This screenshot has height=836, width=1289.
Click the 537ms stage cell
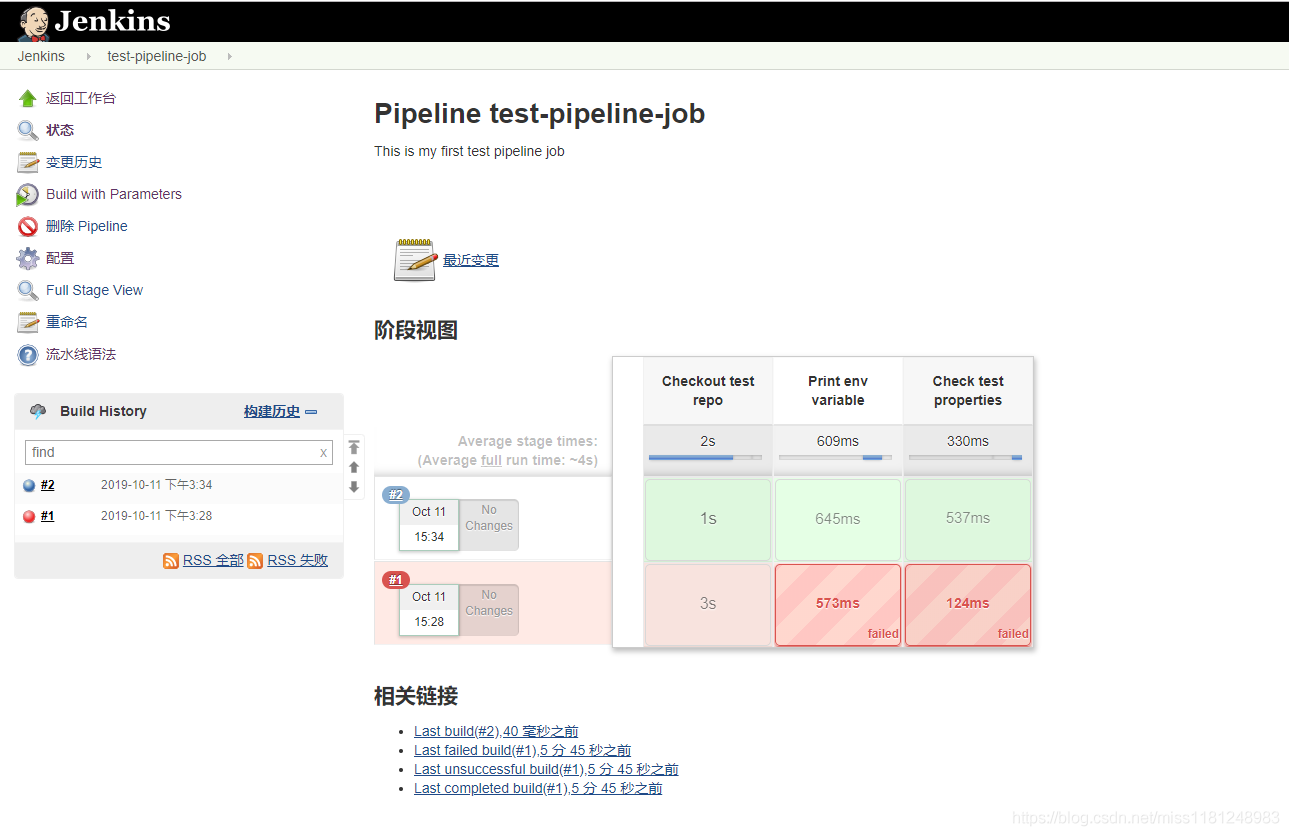[x=968, y=519]
